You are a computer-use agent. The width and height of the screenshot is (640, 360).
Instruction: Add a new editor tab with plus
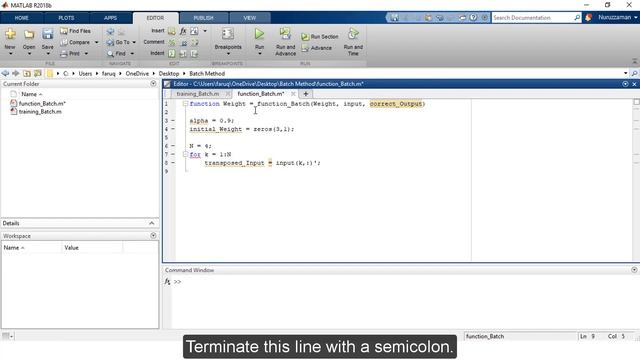coord(306,94)
